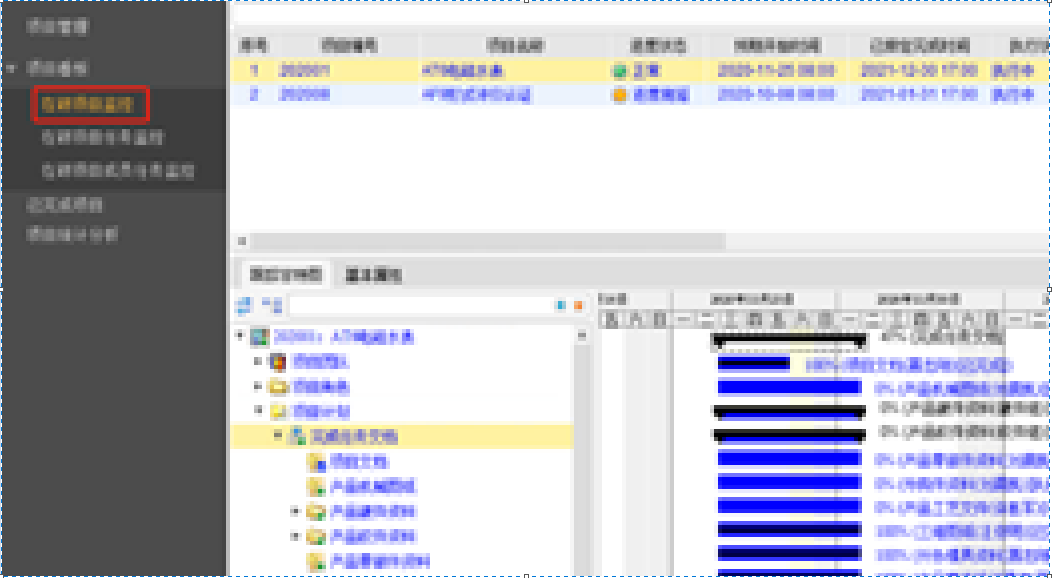1052x578 pixels.
Task: Collapse the root project tree node
Action: [x=240, y=337]
